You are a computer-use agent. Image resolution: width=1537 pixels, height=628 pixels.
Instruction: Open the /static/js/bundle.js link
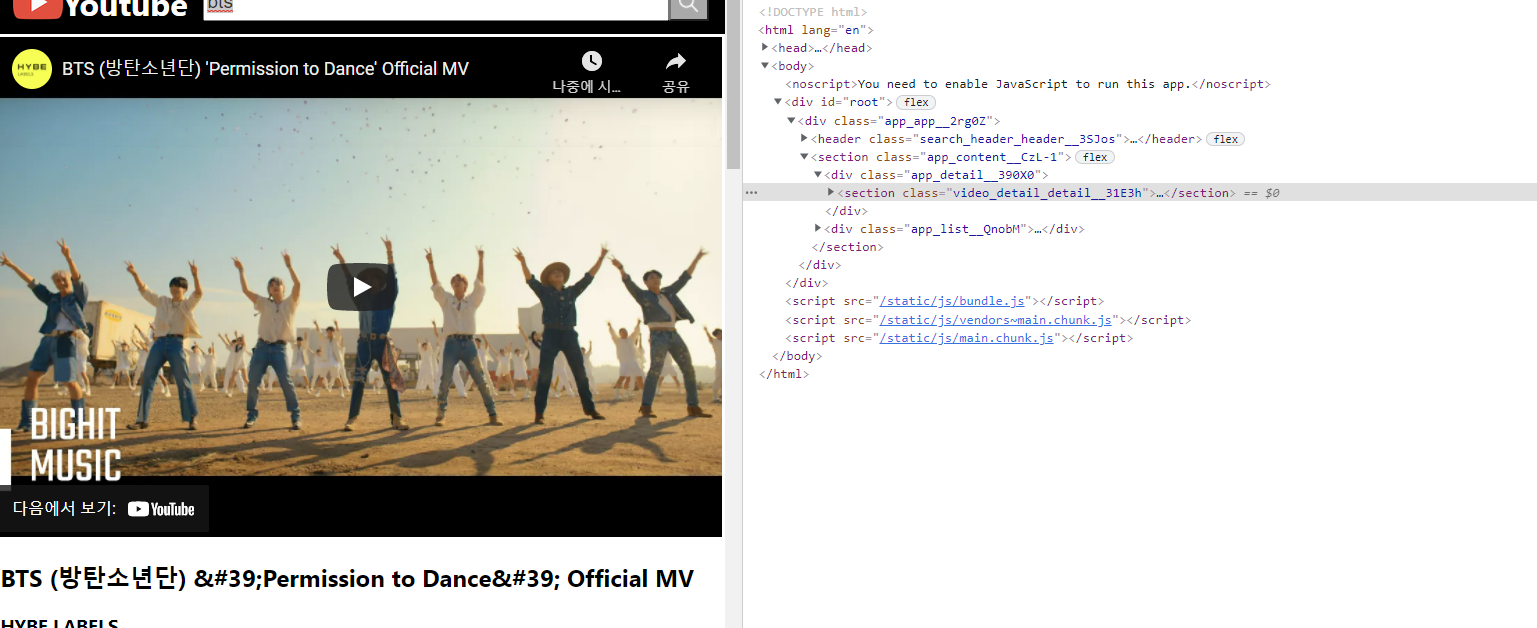click(x=952, y=301)
